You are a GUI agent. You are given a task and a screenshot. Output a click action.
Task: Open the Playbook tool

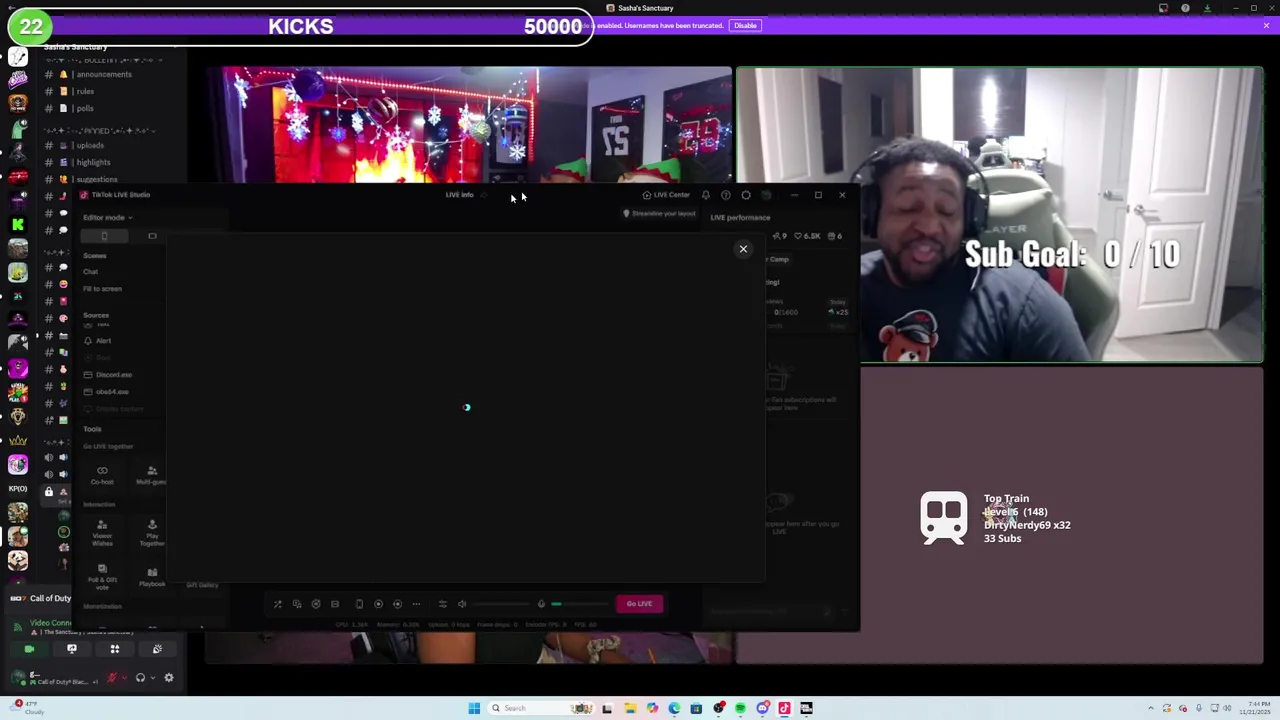(x=152, y=577)
